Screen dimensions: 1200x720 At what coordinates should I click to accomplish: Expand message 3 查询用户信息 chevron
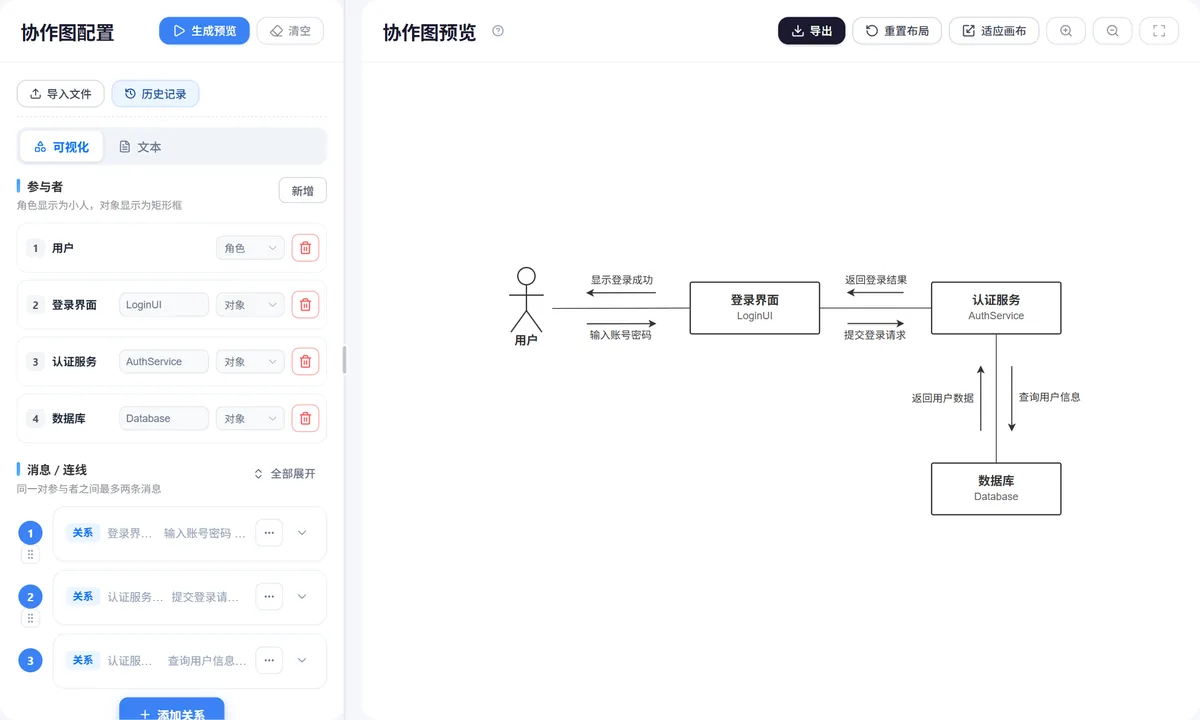pyautogui.click(x=302, y=660)
